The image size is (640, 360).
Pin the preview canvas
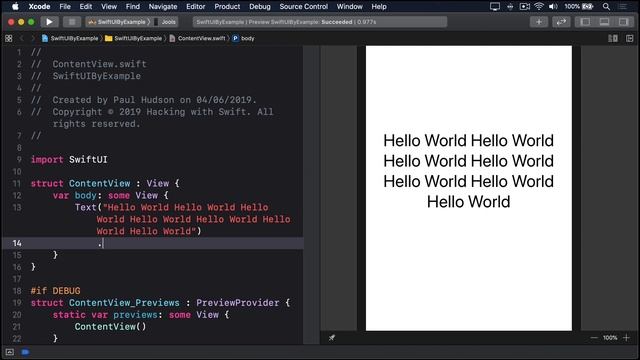click(x=332, y=338)
